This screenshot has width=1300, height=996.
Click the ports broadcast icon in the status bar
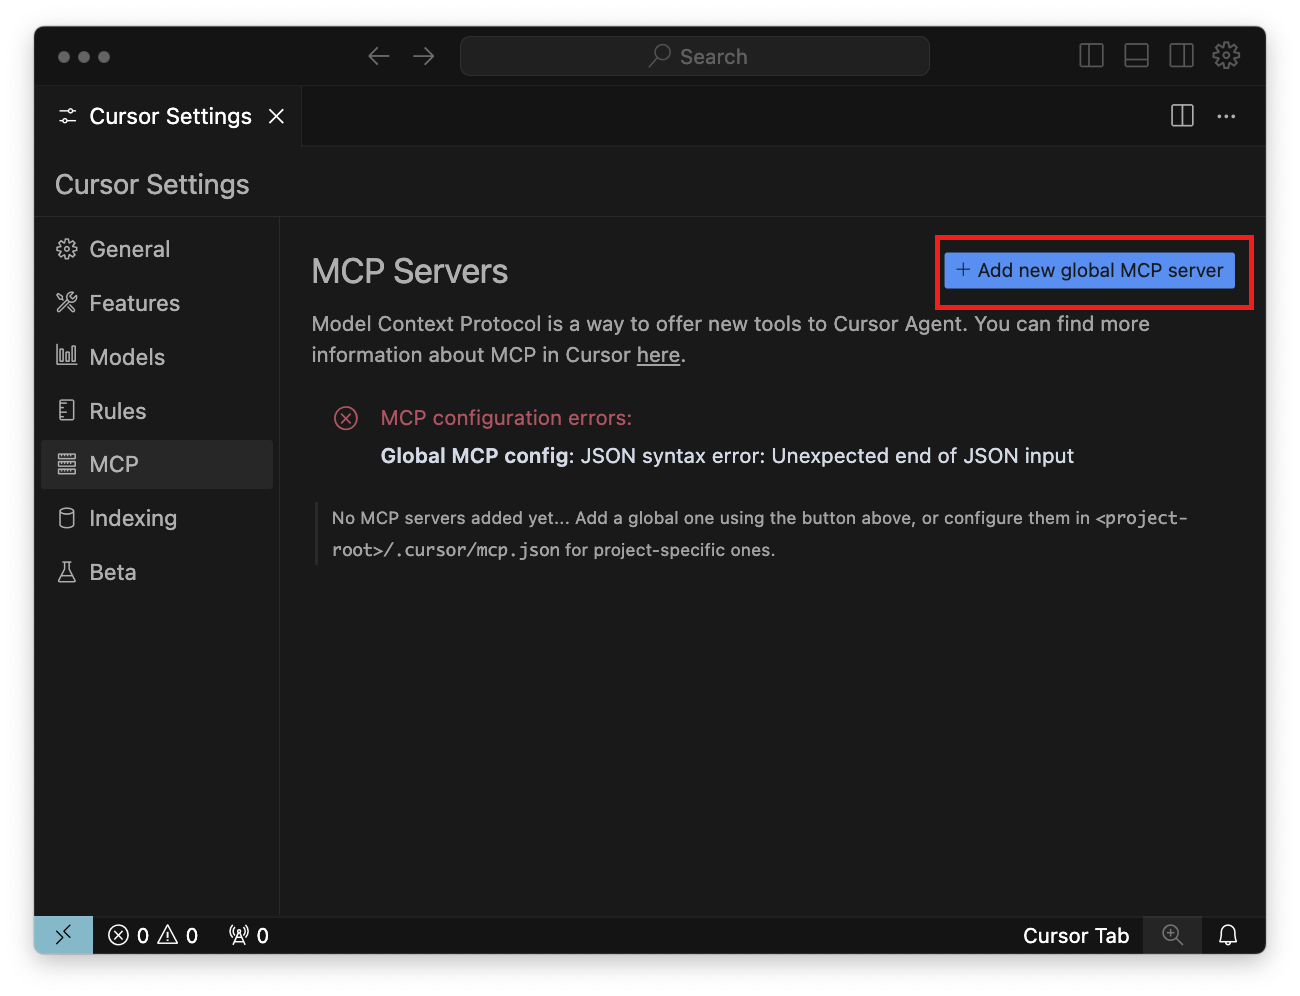pos(247,935)
